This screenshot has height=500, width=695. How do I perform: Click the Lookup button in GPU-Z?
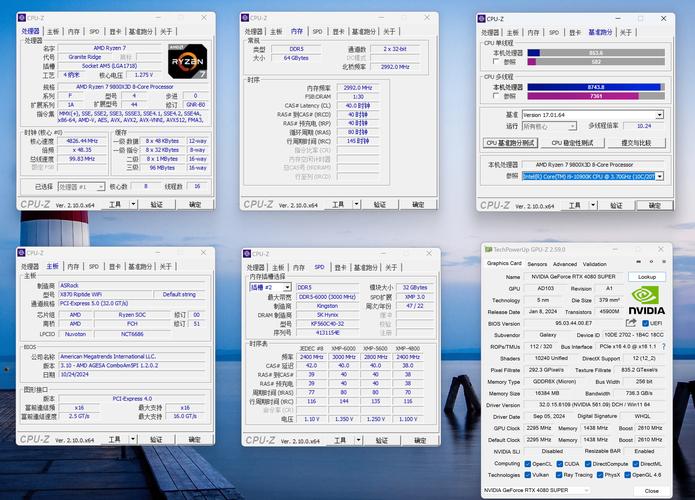click(647, 277)
